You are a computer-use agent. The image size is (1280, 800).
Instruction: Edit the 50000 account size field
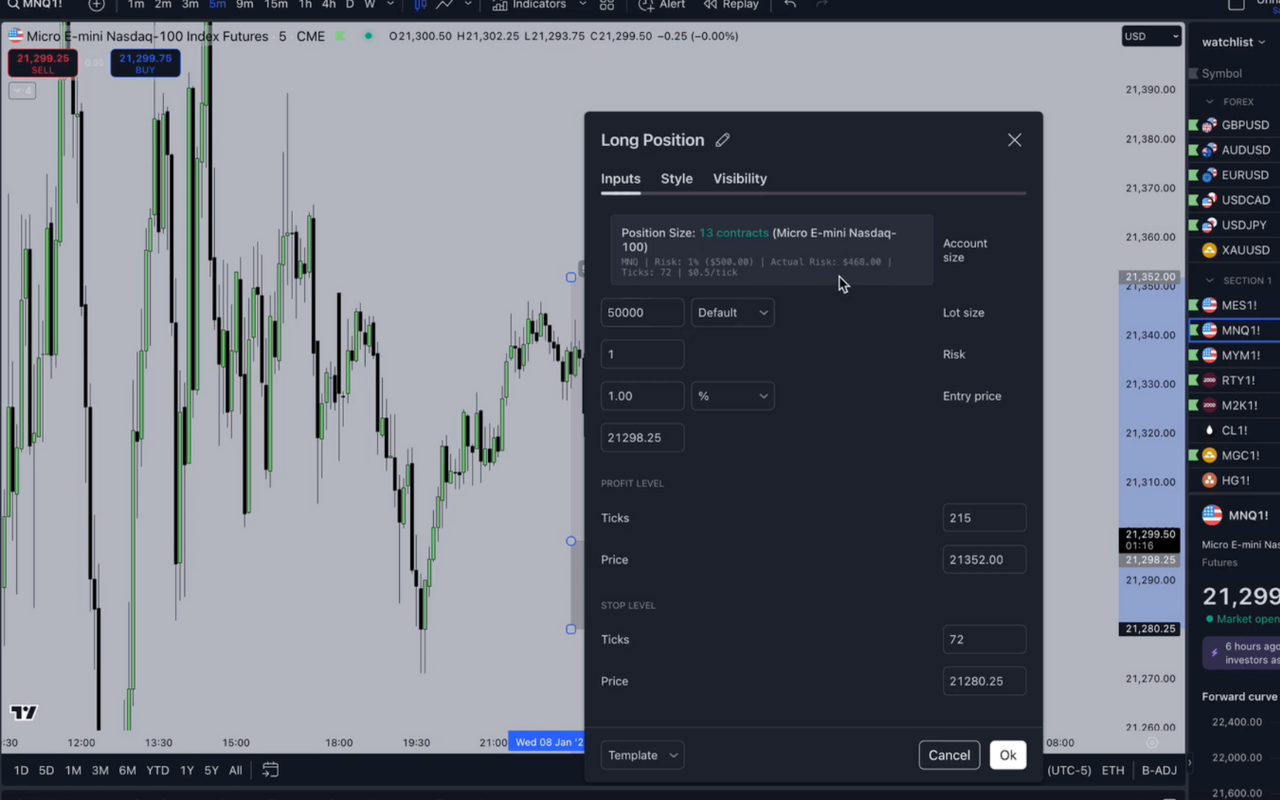coord(643,313)
